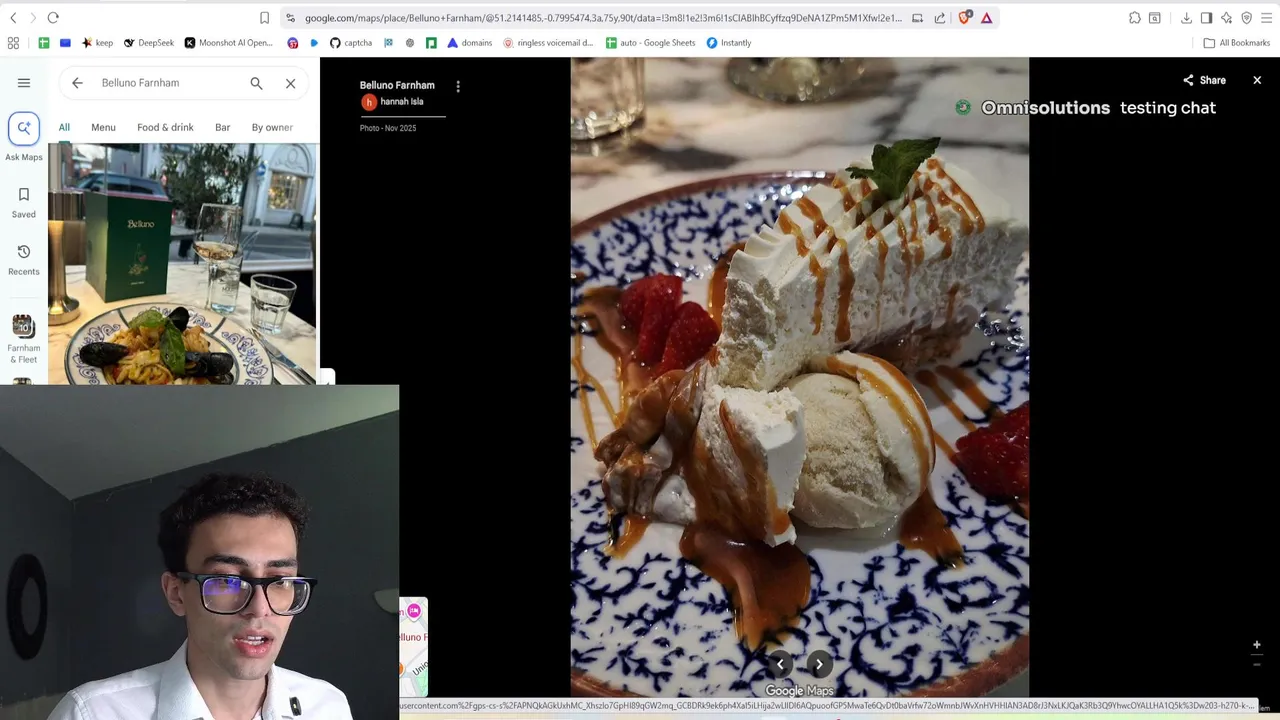Select the All photos tab

pyautogui.click(x=64, y=128)
